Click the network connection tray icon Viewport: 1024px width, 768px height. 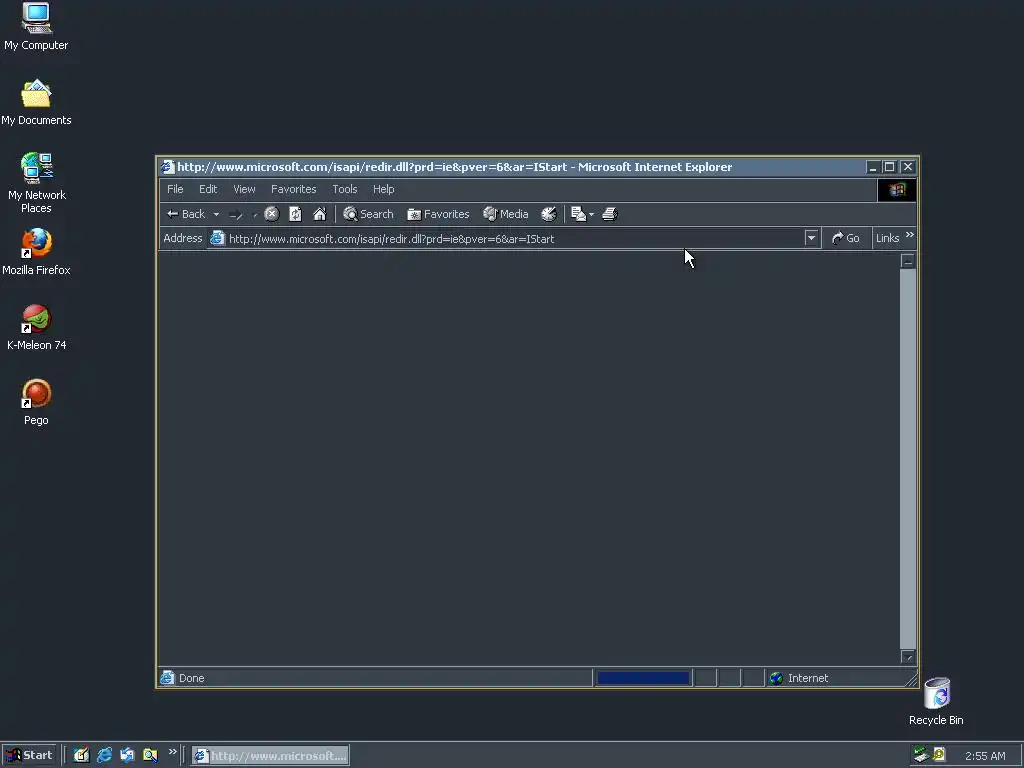(x=921, y=755)
